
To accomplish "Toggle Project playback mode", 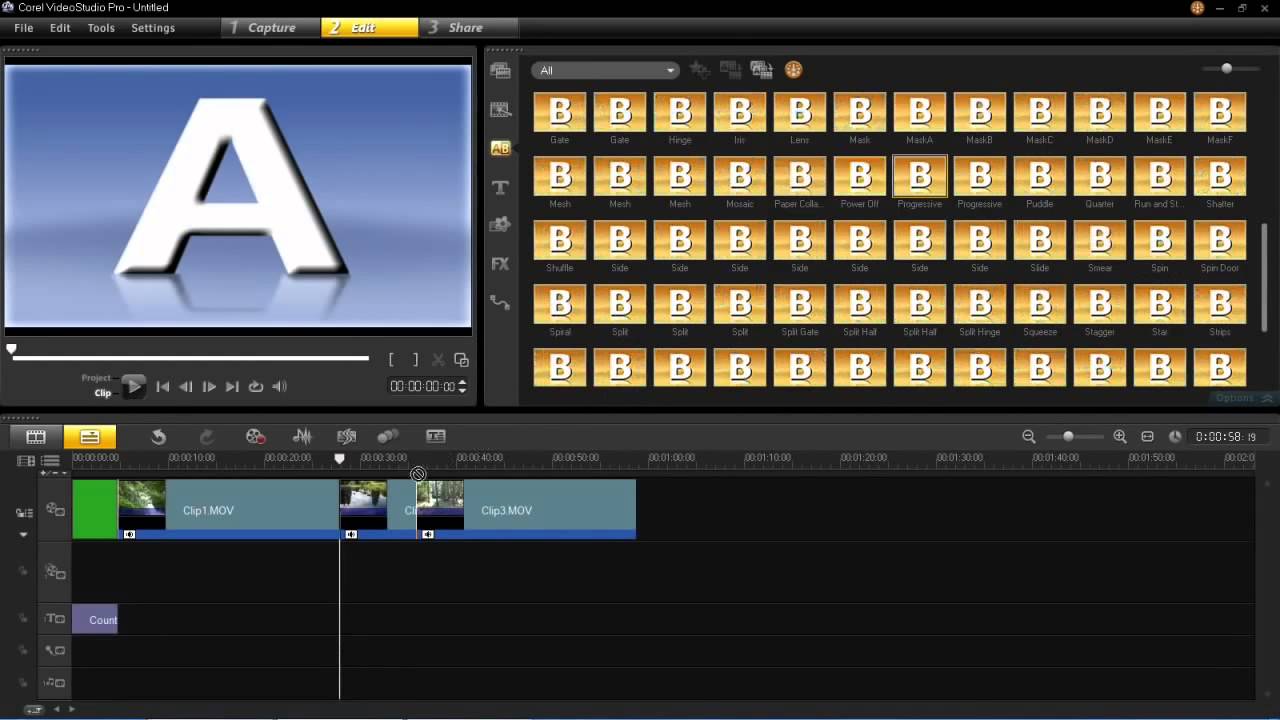I will (96, 378).
